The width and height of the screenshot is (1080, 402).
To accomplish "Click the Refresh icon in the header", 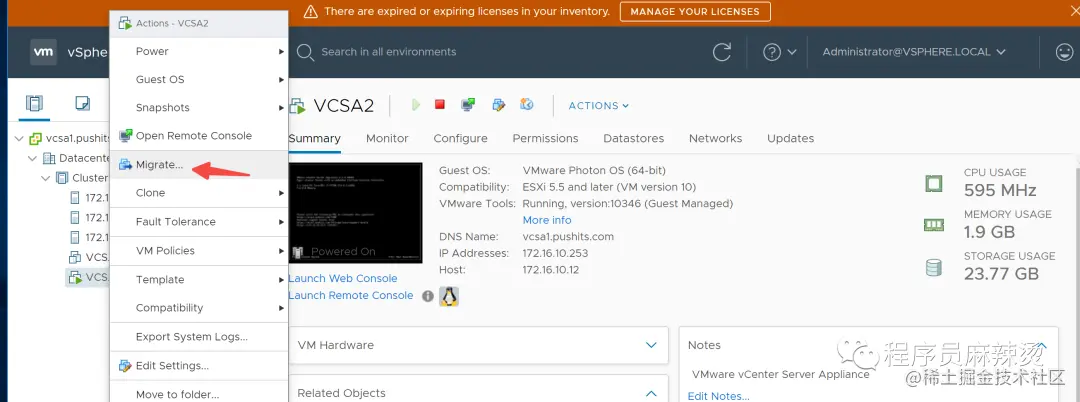I will pyautogui.click(x=722, y=52).
